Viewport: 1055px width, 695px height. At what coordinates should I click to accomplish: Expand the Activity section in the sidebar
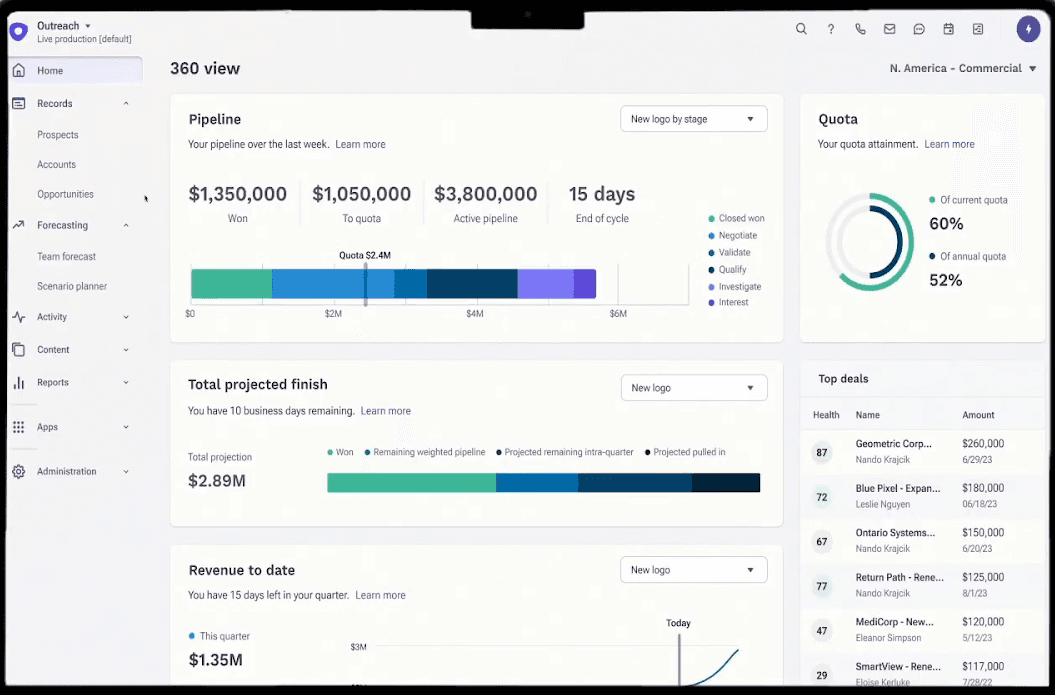click(x=126, y=317)
